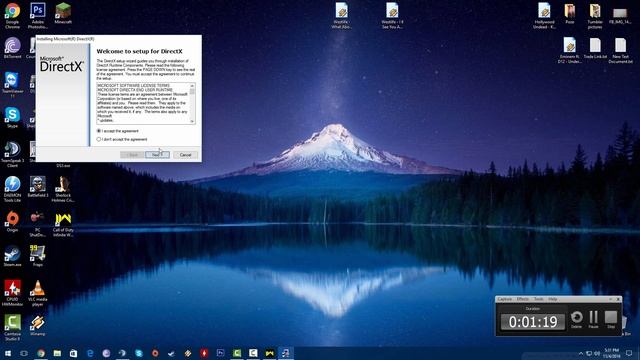Open Skype from the taskbar
The height and width of the screenshot is (360, 640).
pyautogui.click(x=139, y=353)
